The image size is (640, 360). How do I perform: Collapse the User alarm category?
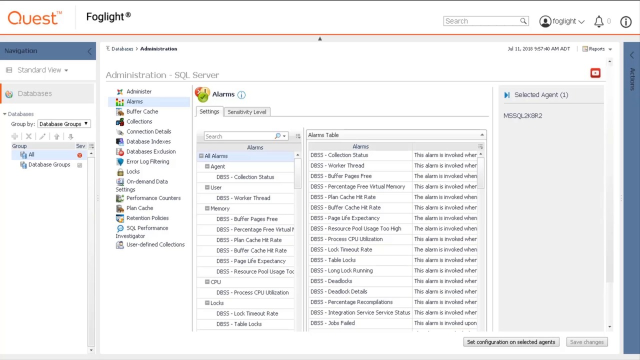tap(207, 187)
